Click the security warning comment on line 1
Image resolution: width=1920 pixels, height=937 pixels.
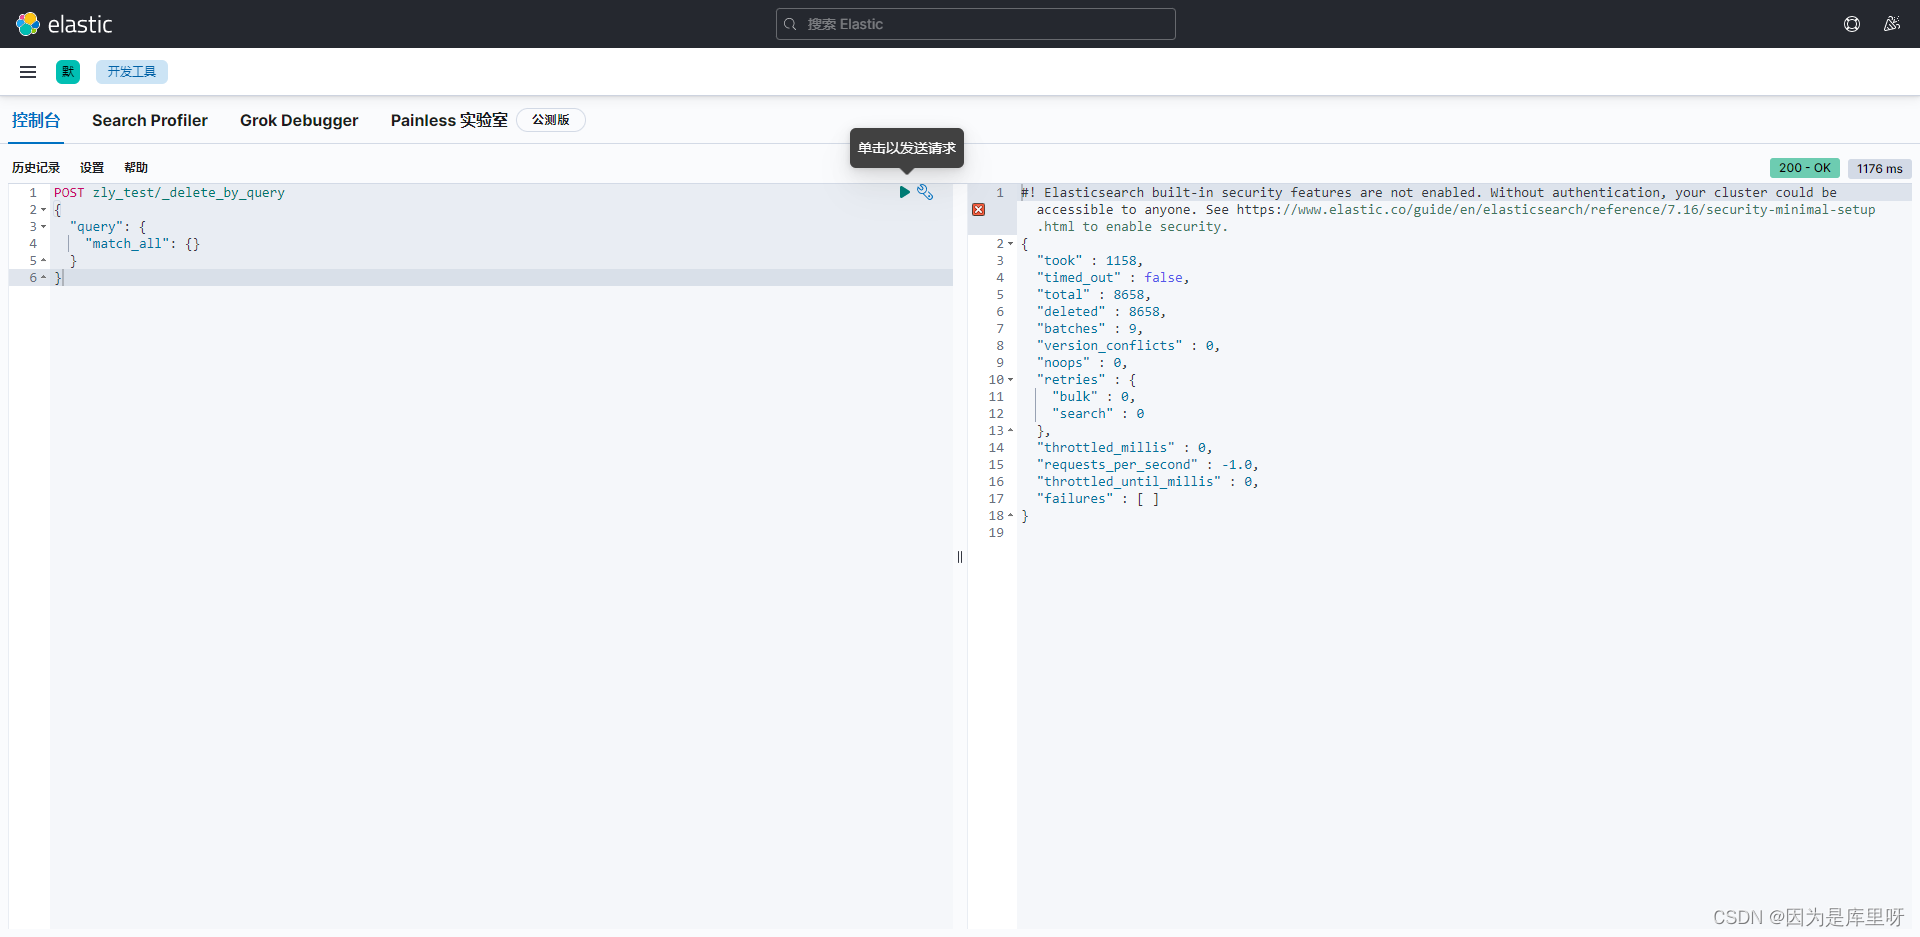point(1448,210)
